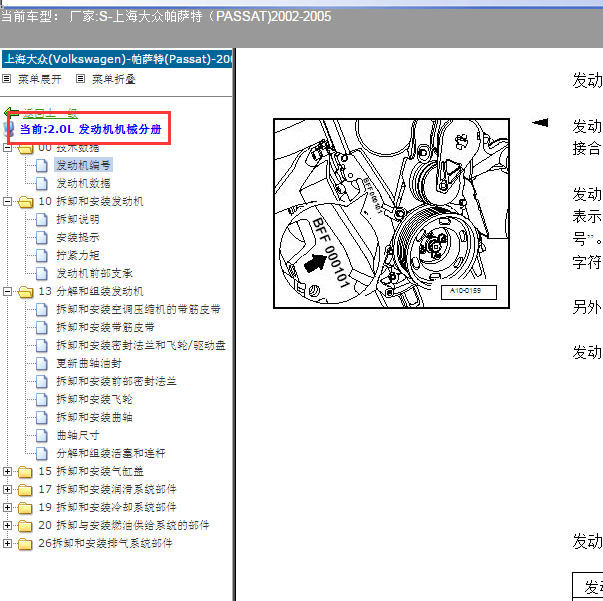Click page icon beside 安装提示
The image size is (603, 601).
point(42,238)
